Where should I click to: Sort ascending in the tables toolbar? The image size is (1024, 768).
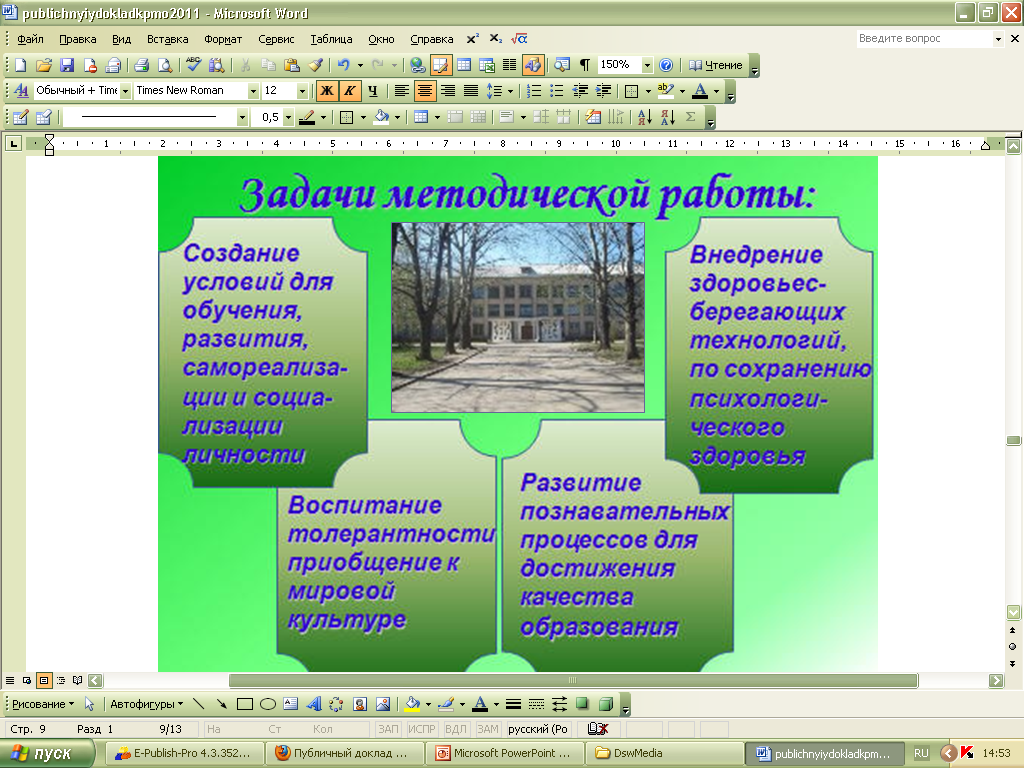click(645, 118)
